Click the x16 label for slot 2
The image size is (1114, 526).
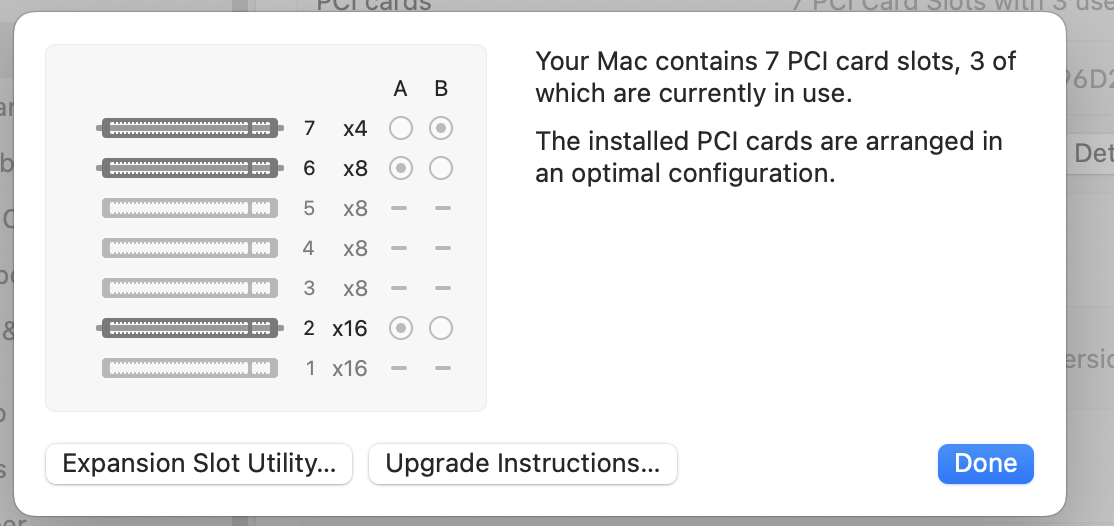[x=350, y=328]
